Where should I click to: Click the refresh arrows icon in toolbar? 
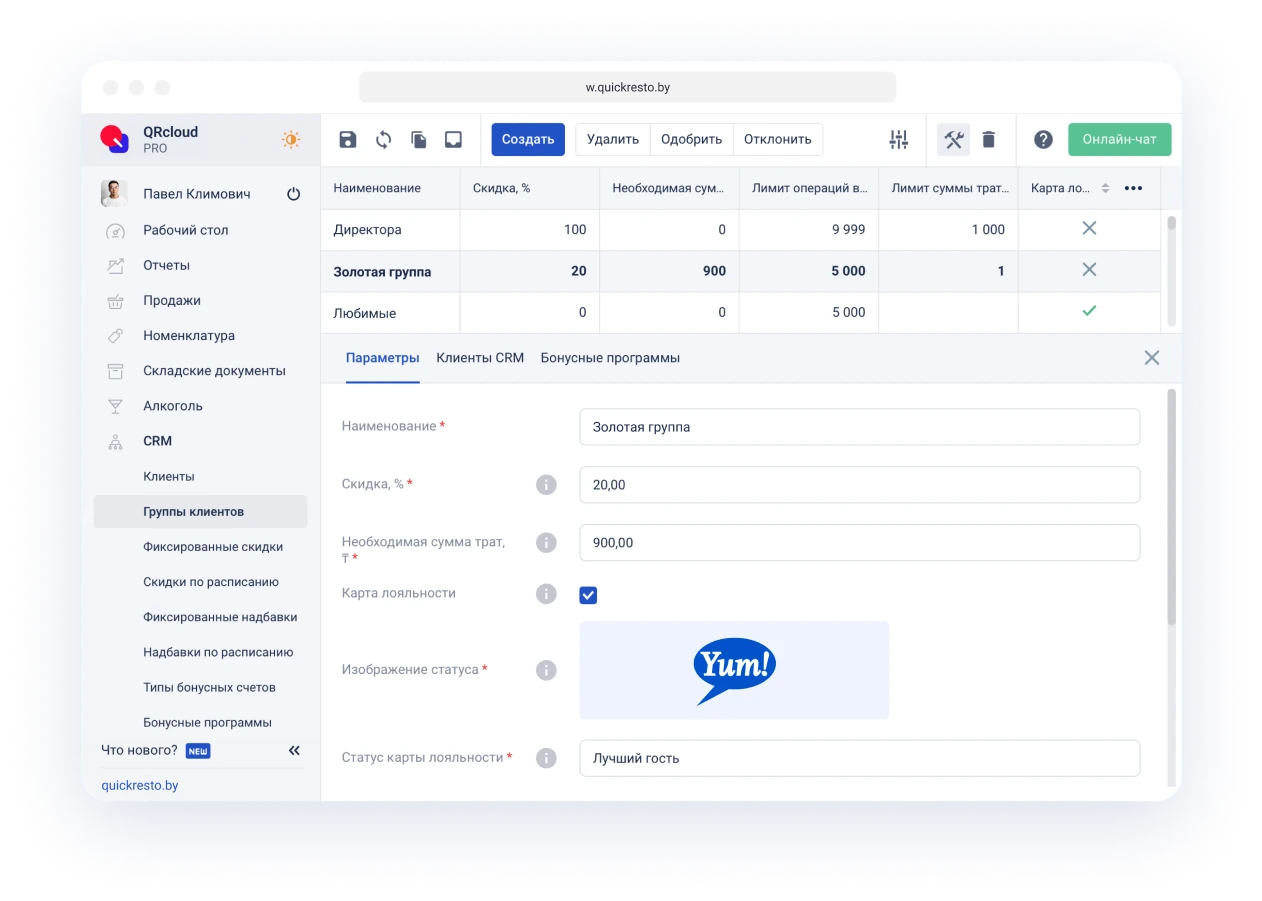[x=383, y=140]
